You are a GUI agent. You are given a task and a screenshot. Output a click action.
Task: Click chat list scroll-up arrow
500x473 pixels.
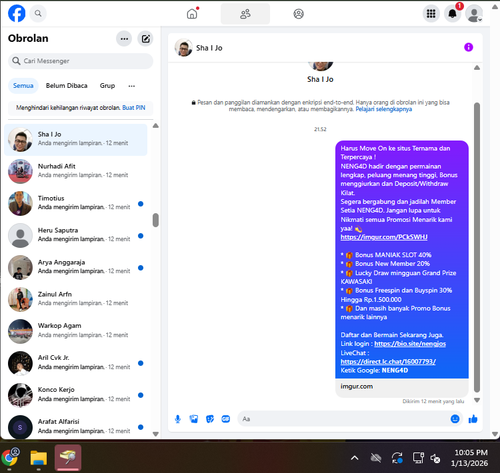click(x=155, y=126)
